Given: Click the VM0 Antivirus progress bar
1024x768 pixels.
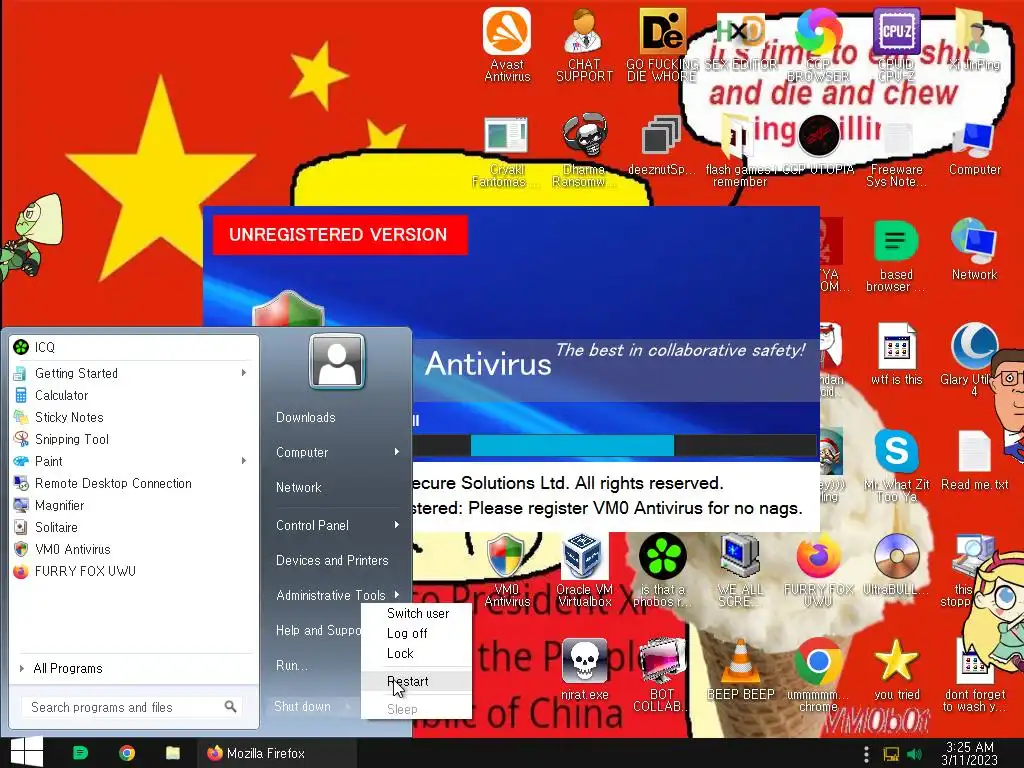Looking at the screenshot, I should (614, 445).
